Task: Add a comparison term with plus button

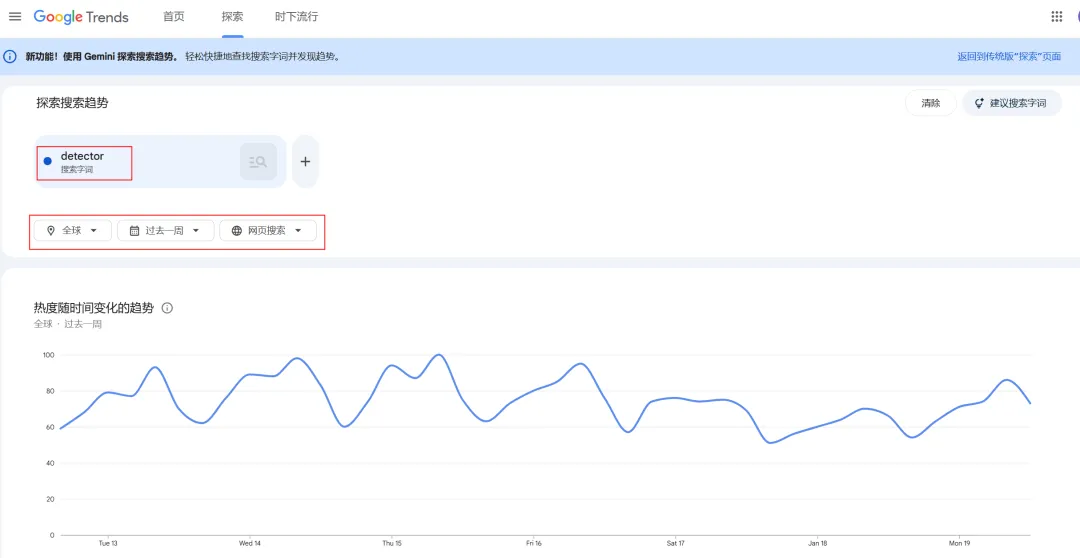Action: (306, 162)
